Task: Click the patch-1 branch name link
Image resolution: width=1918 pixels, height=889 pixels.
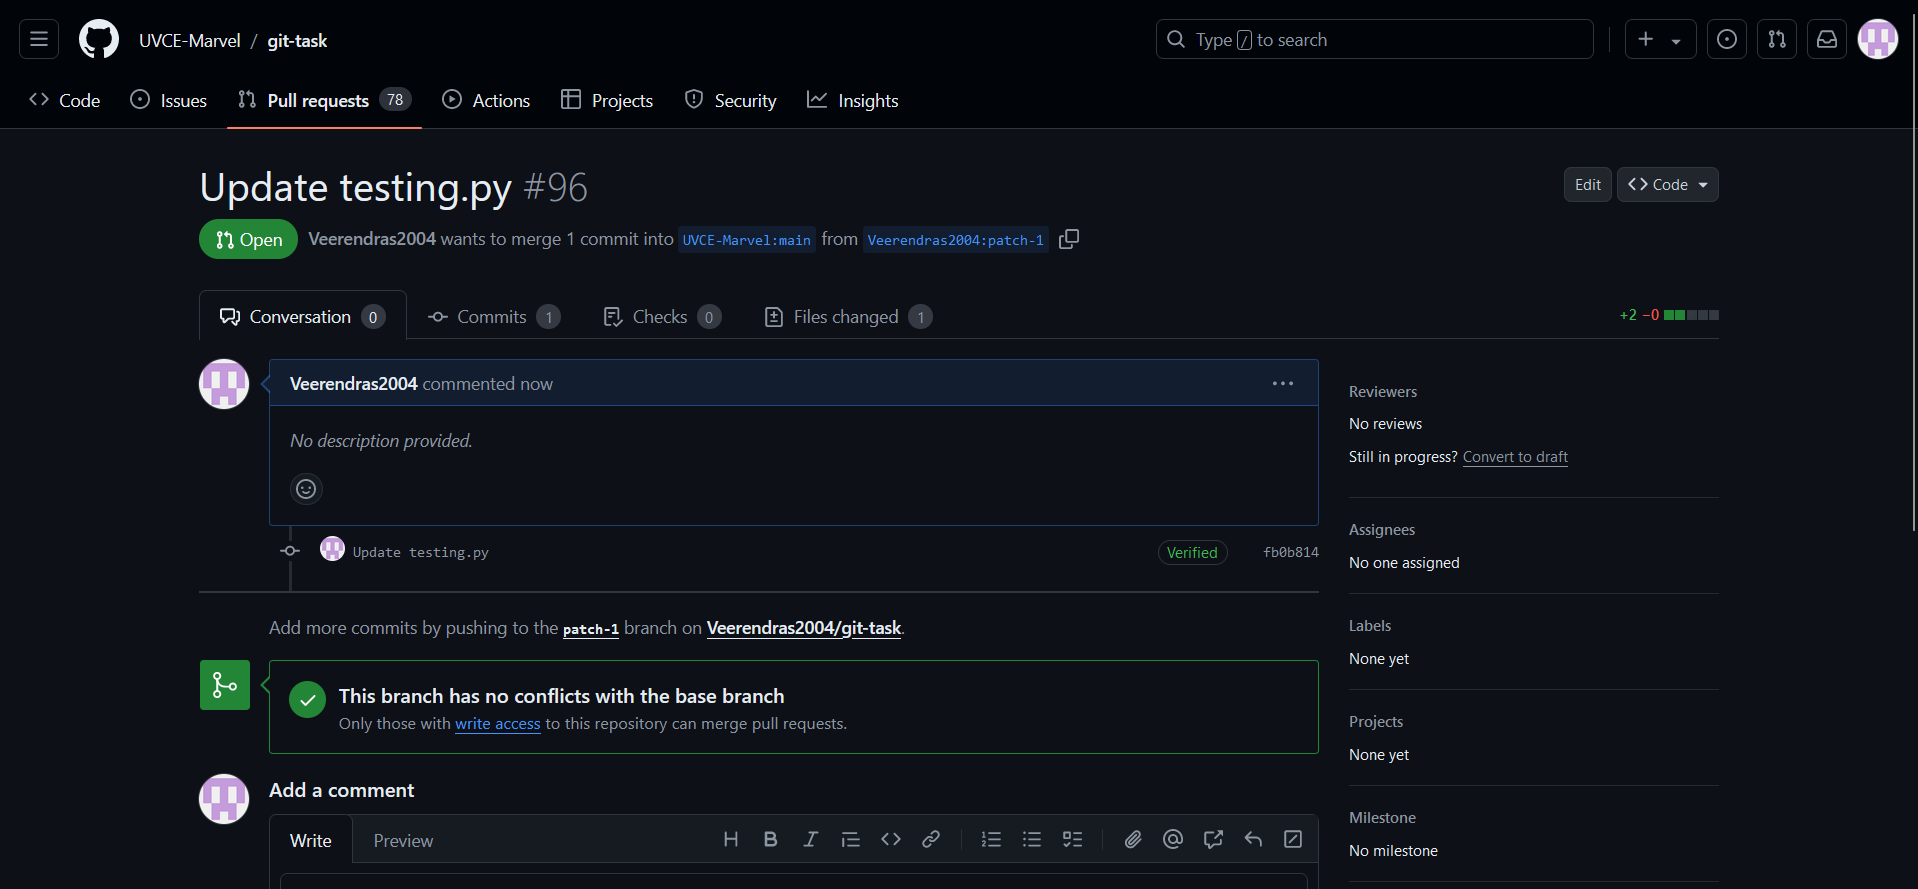Action: pos(591,629)
